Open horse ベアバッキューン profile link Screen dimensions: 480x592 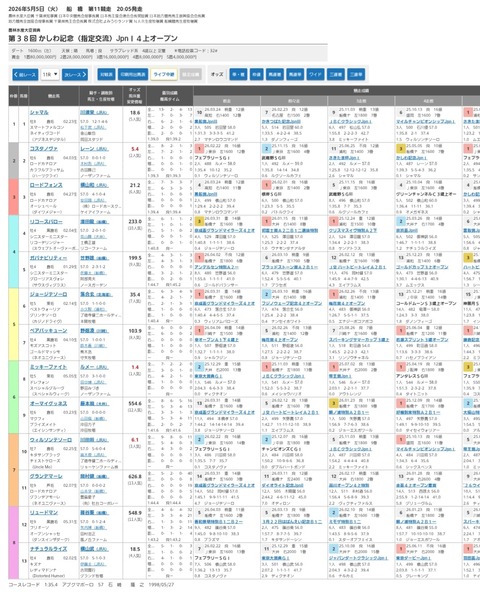pos(48,330)
